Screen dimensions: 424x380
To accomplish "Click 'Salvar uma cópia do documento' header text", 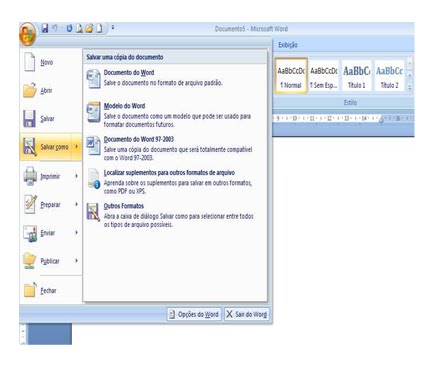I will pyautogui.click(x=125, y=57).
